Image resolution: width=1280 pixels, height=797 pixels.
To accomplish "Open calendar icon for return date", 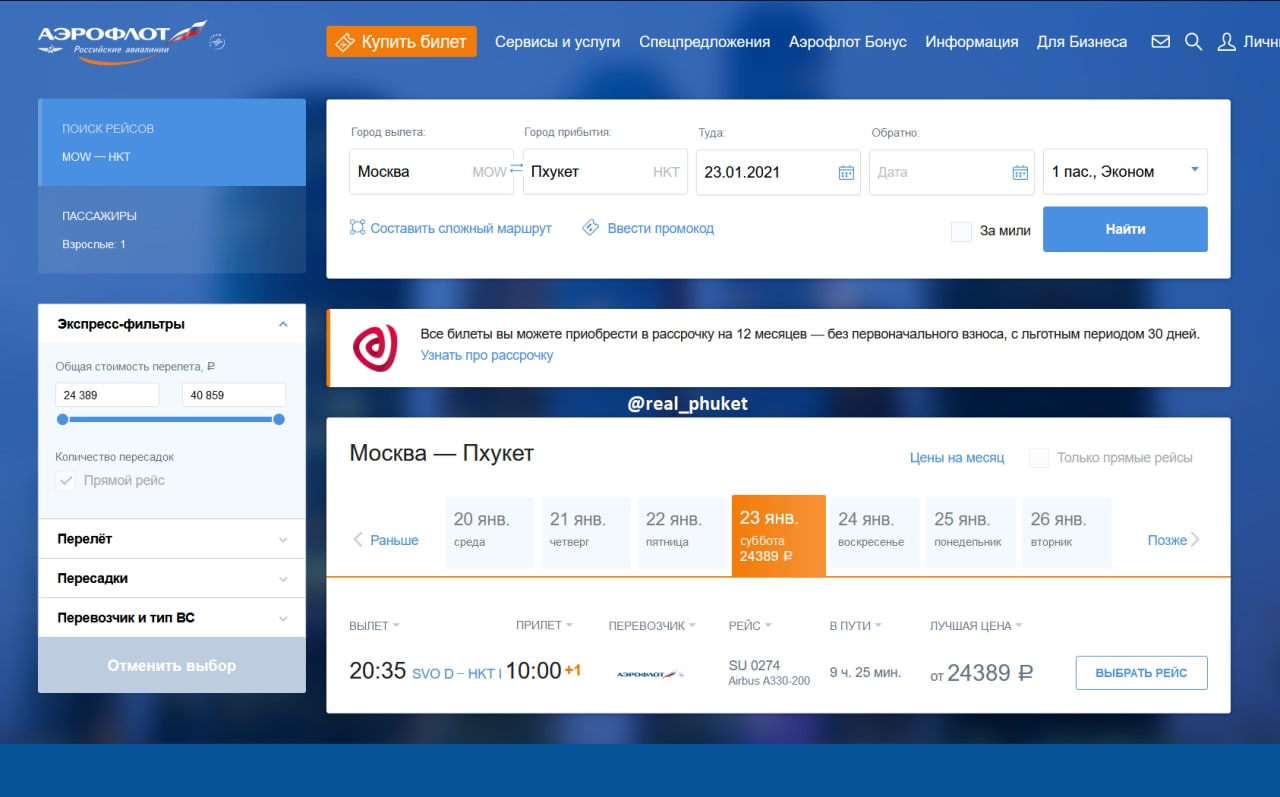I will point(1020,172).
